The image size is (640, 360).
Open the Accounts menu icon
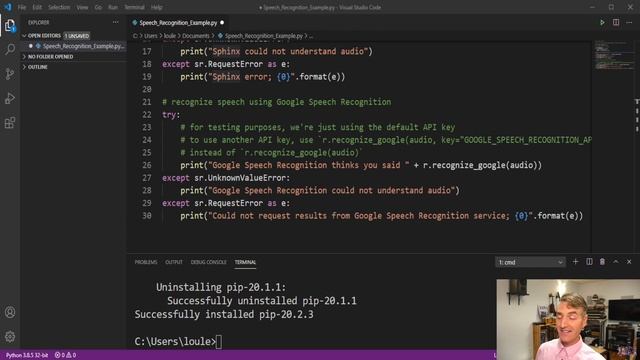(10, 312)
